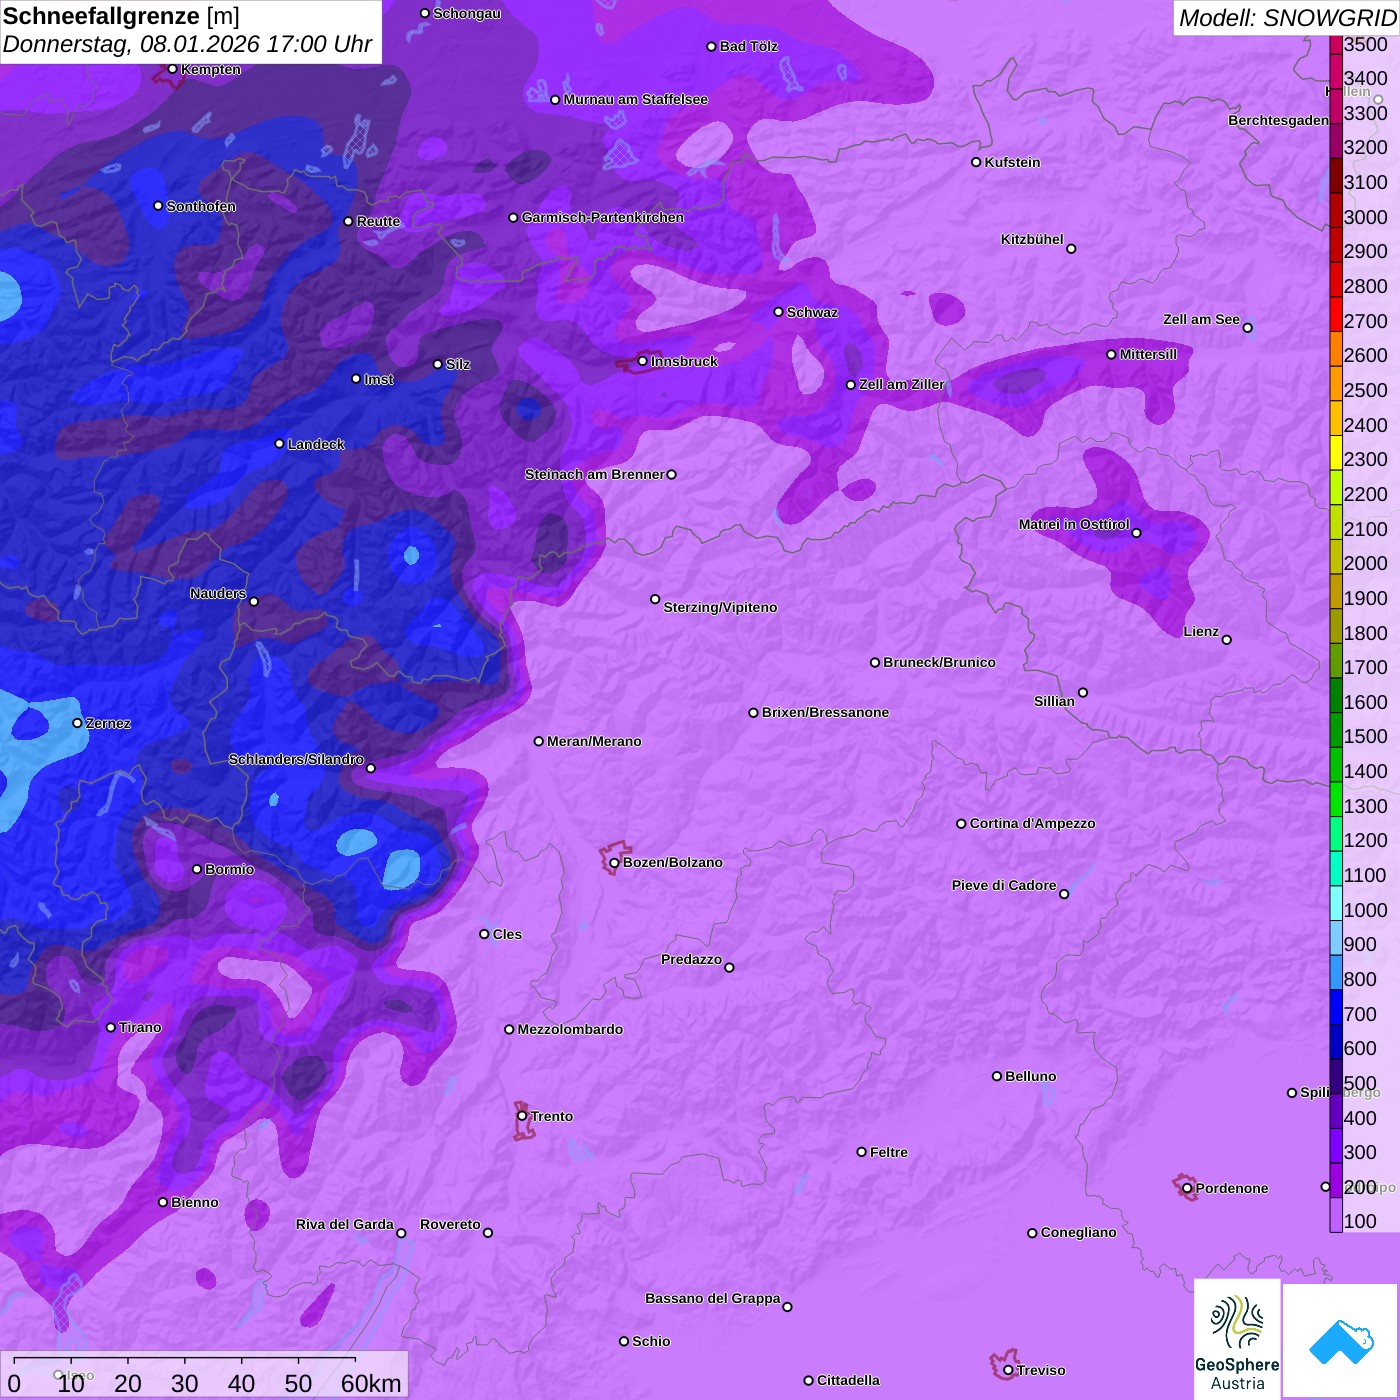The image size is (1400, 1400).
Task: Click the date Donnerstag, 08.01.2026 17:00 Uhr
Action: (x=187, y=44)
